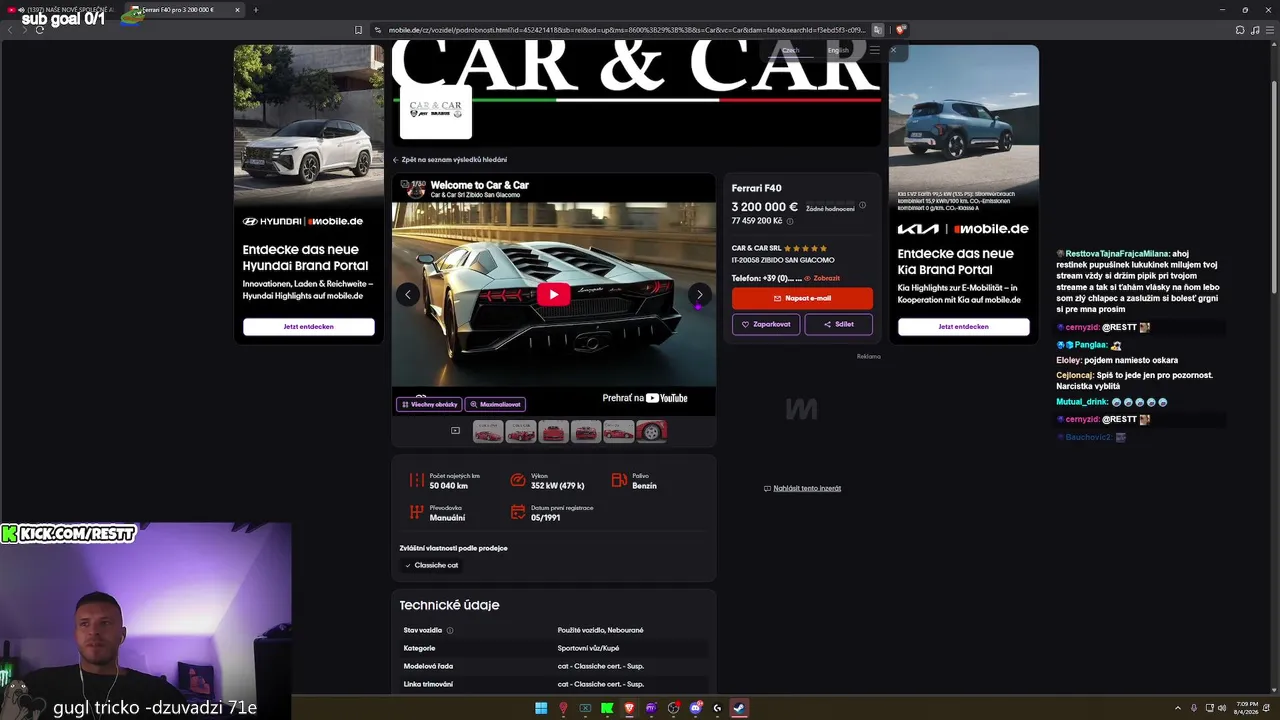The width and height of the screenshot is (1280, 720).
Task: Select English in the translate popup
Action: tap(838, 50)
